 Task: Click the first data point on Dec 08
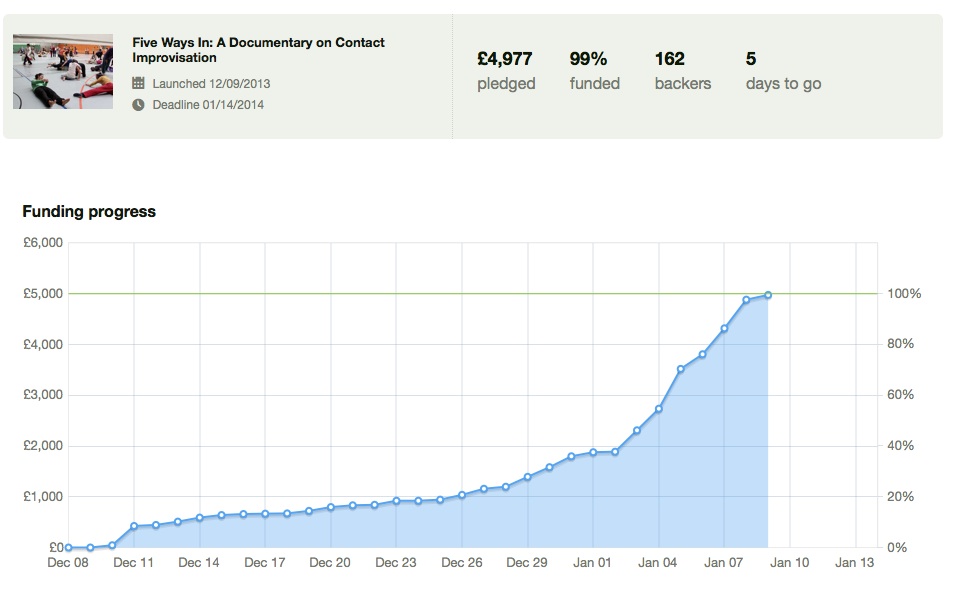(x=68, y=547)
